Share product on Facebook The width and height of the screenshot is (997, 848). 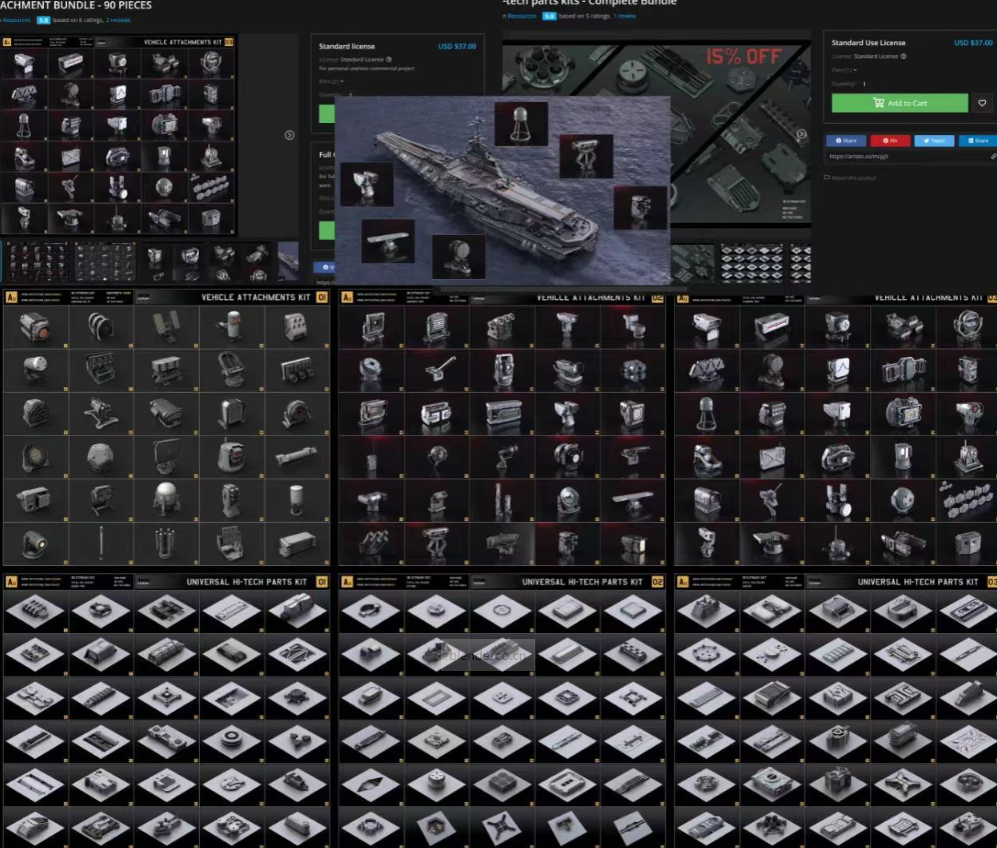846,140
